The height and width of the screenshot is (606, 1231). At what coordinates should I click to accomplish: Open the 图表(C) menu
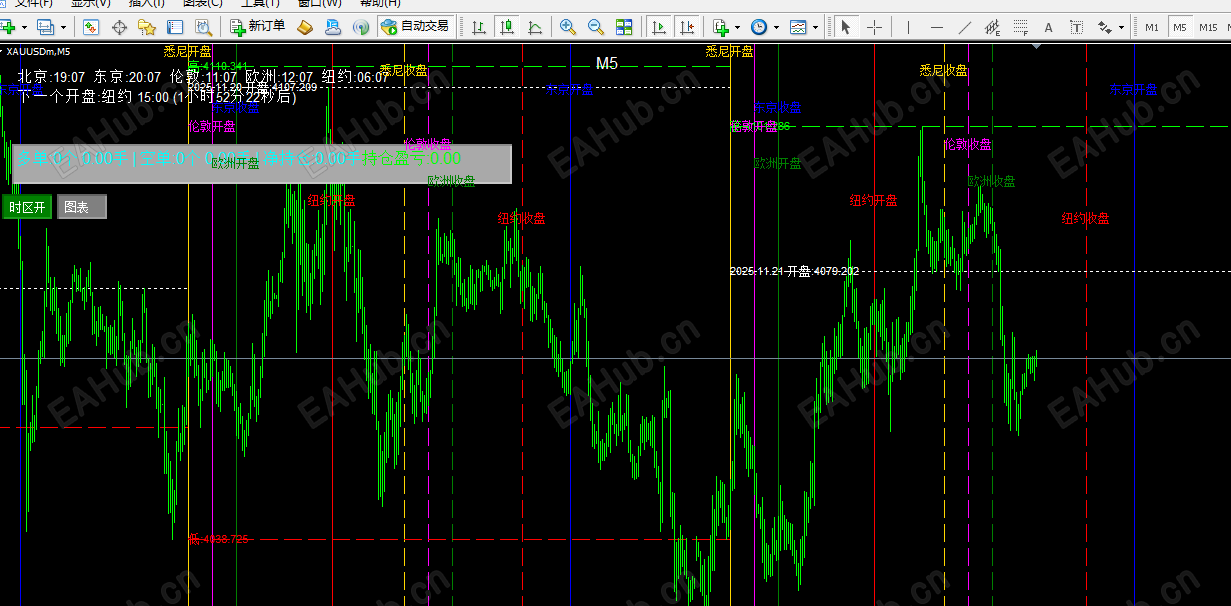tap(203, 4)
